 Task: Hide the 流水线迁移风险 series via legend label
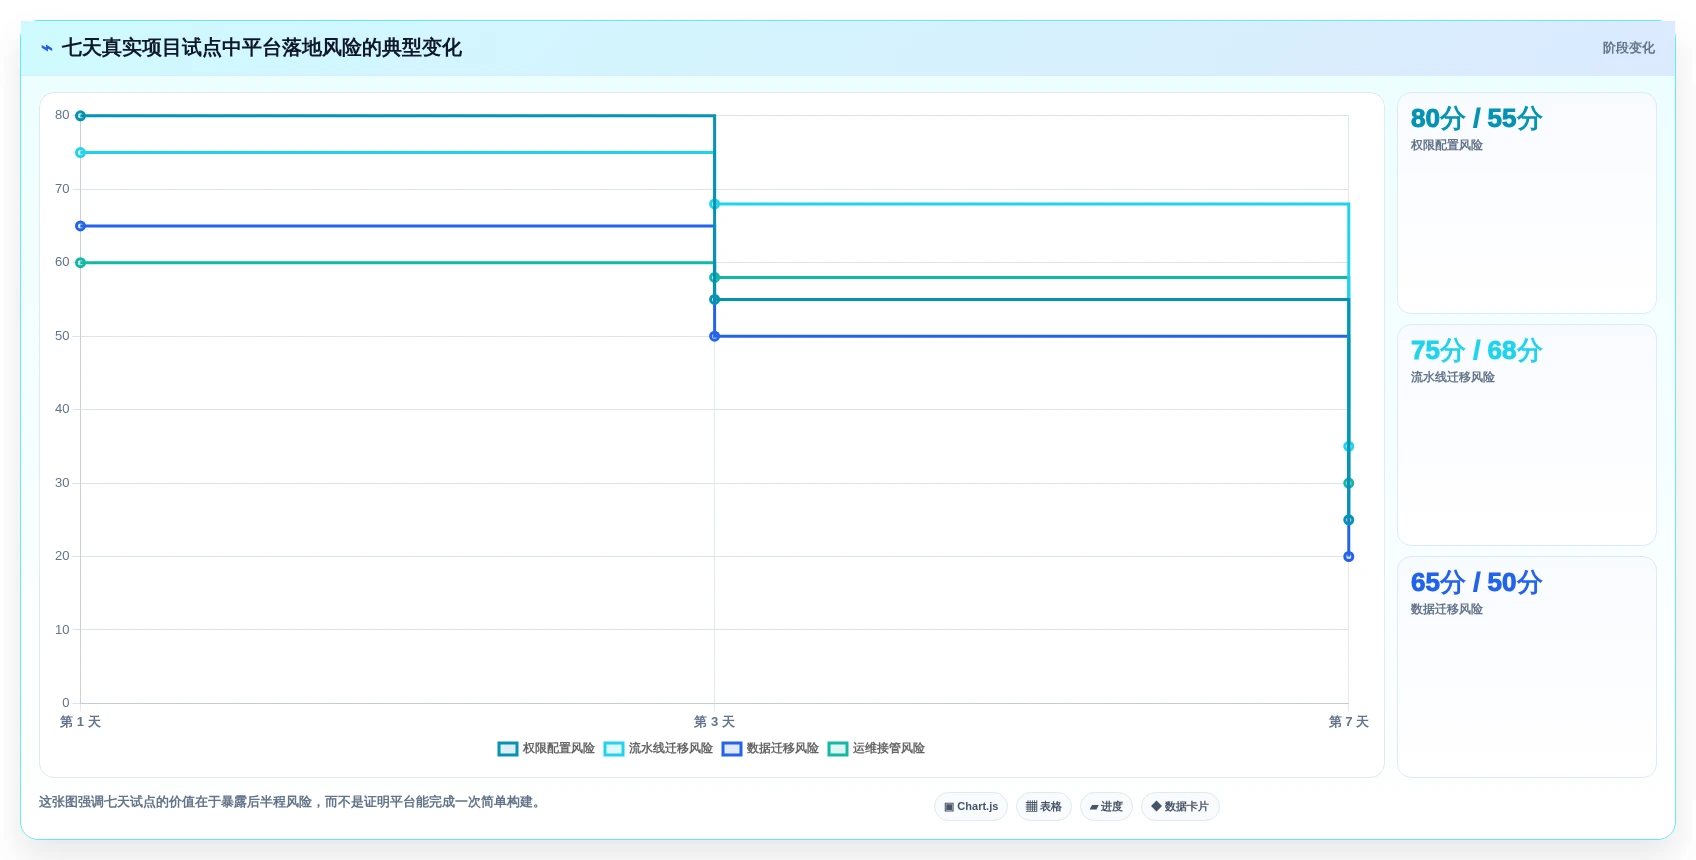click(671, 748)
